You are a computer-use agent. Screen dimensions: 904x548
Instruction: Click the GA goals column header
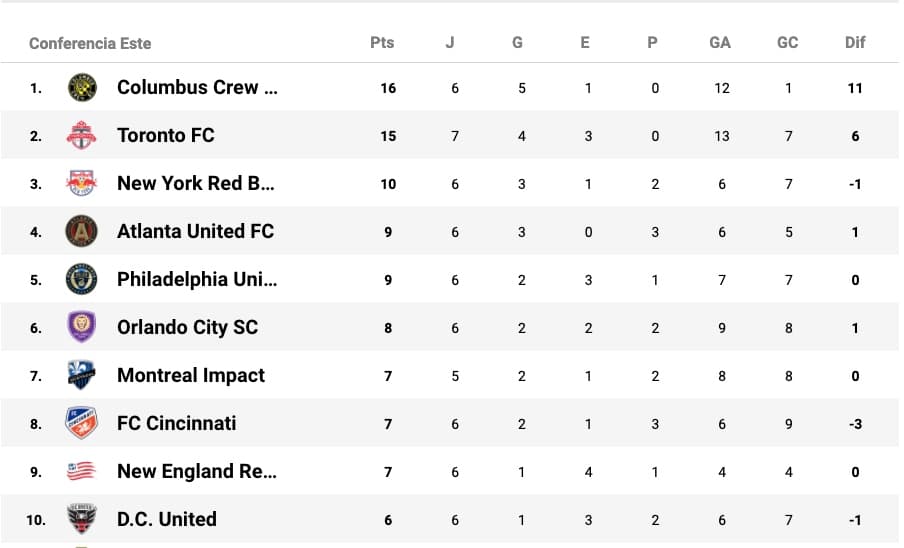(720, 43)
